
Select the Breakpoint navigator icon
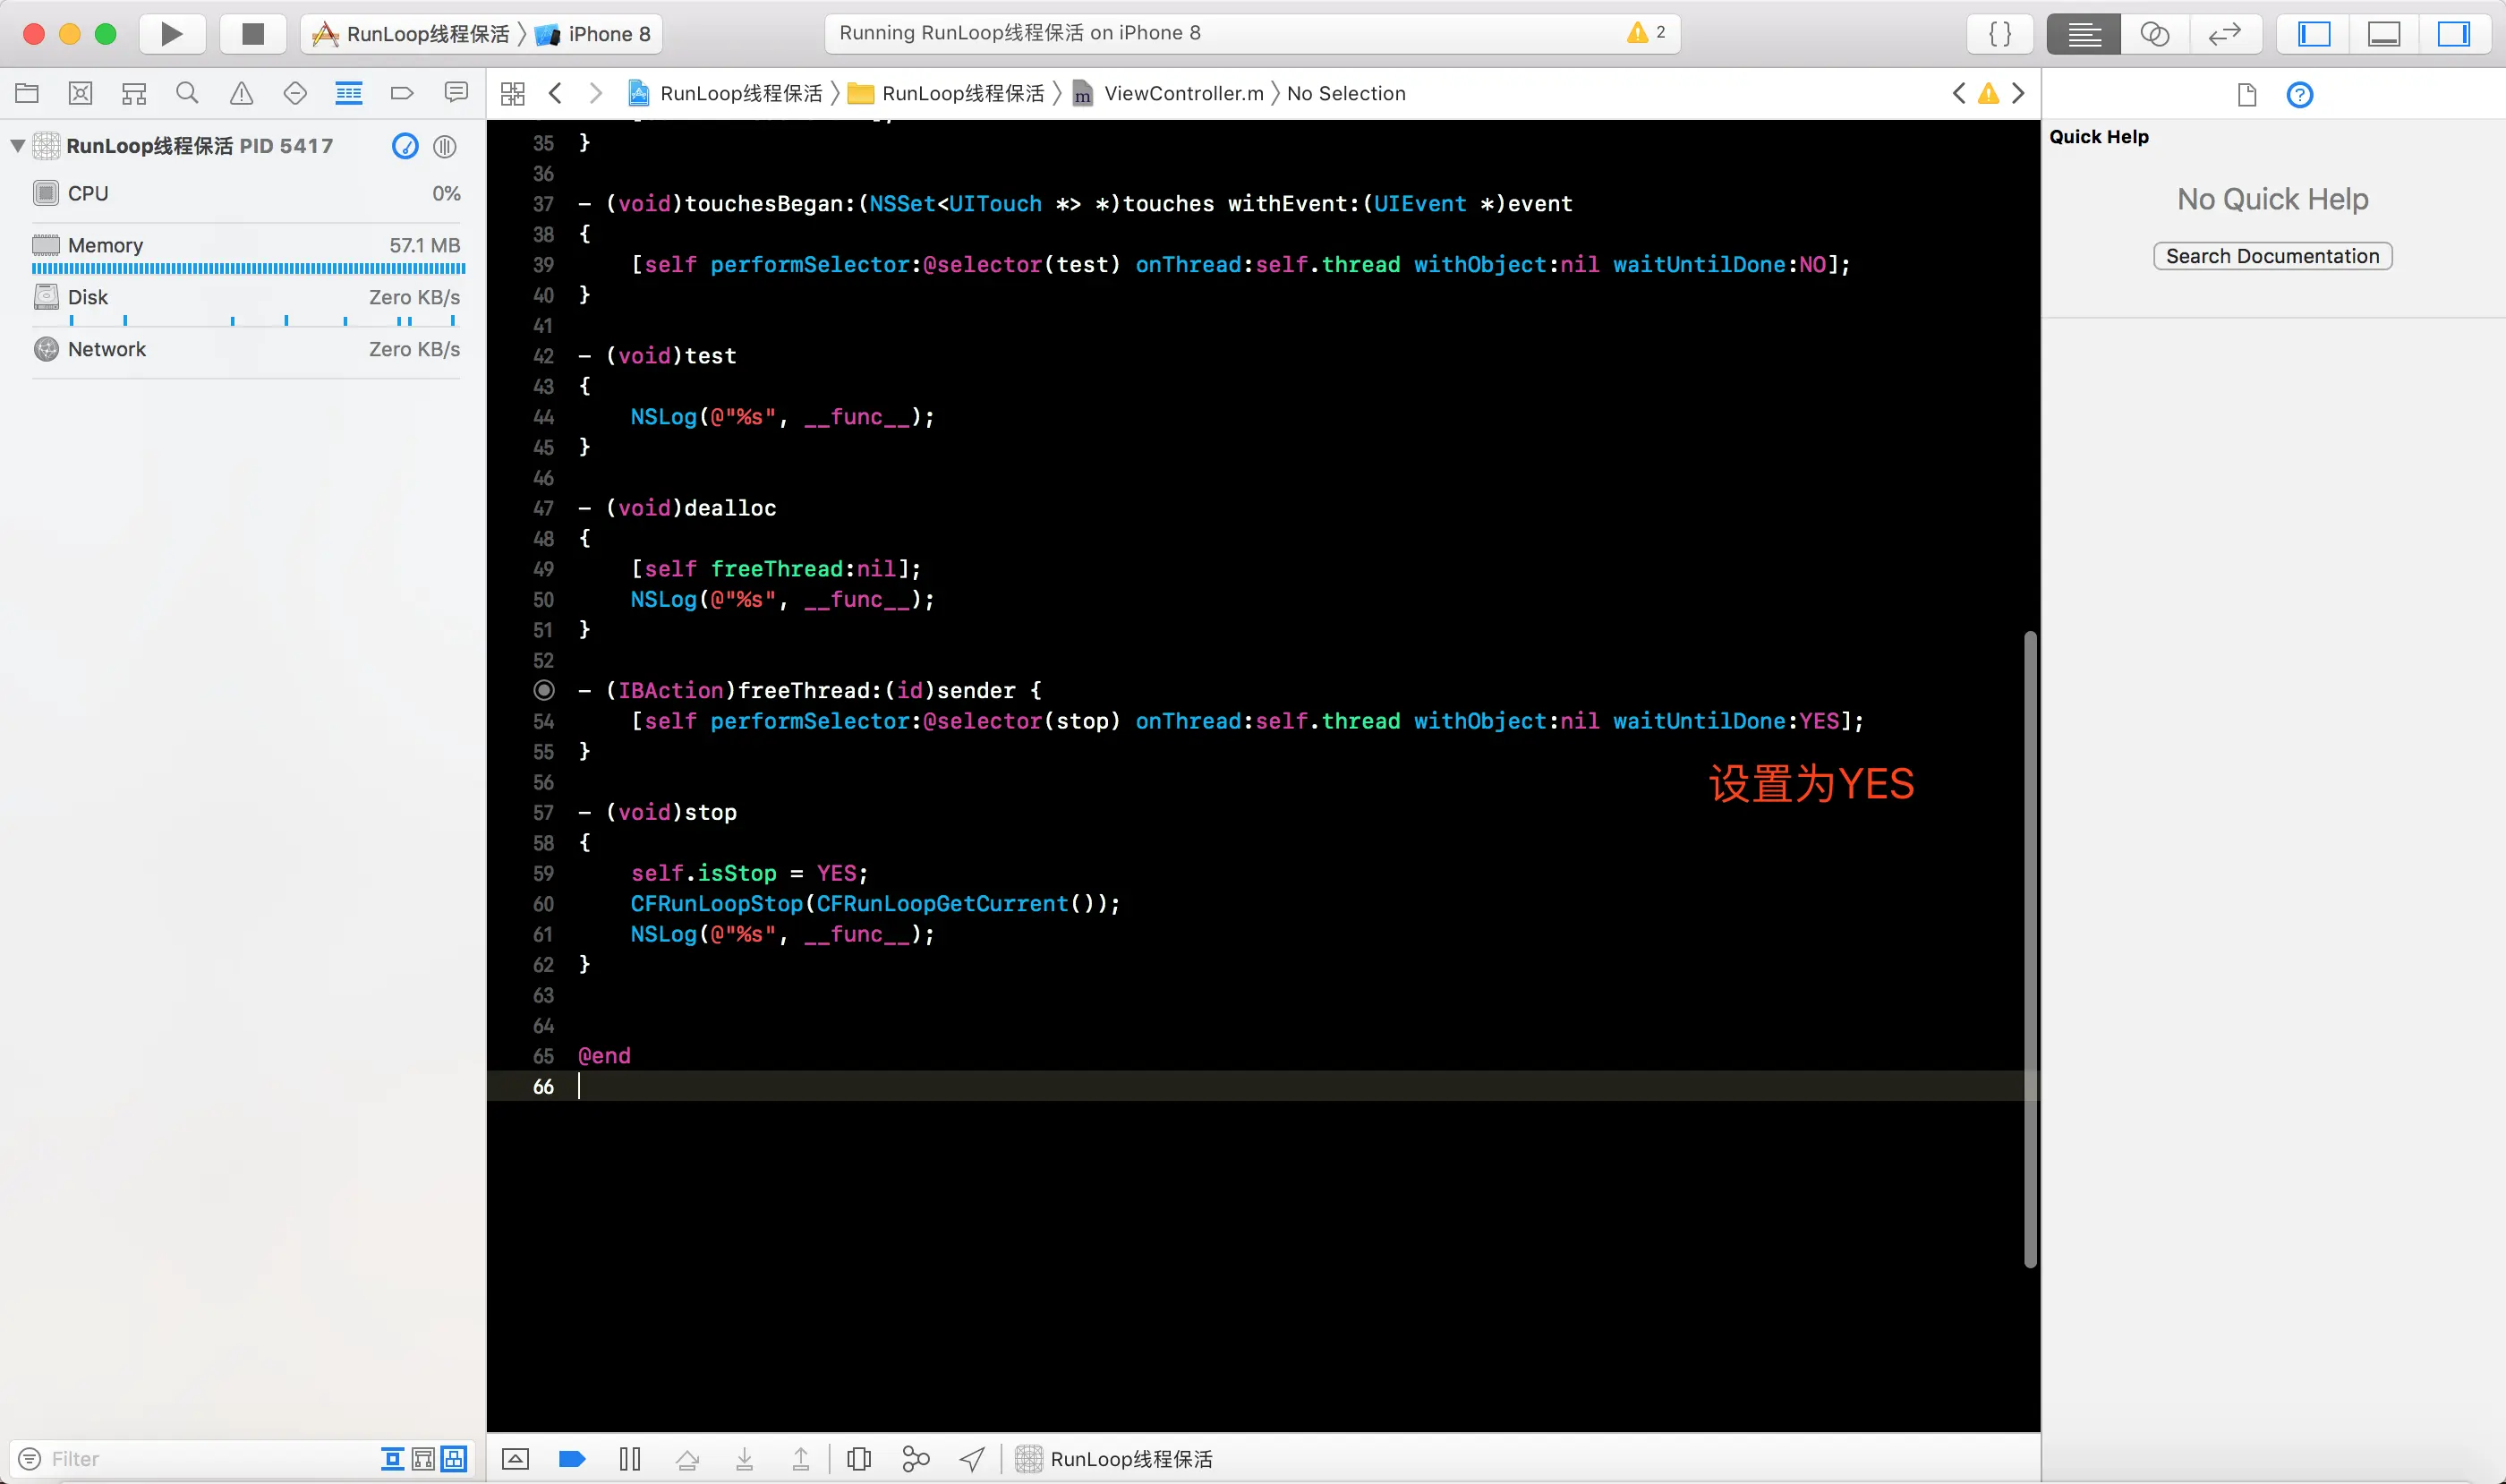[402, 93]
